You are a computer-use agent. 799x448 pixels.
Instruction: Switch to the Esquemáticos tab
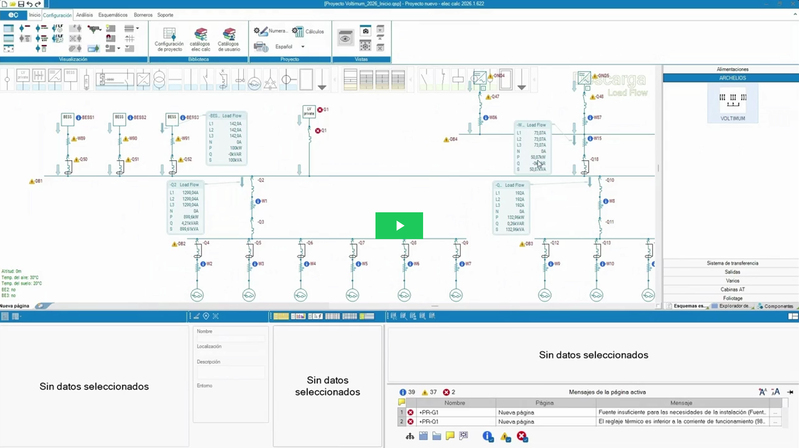[x=113, y=15]
